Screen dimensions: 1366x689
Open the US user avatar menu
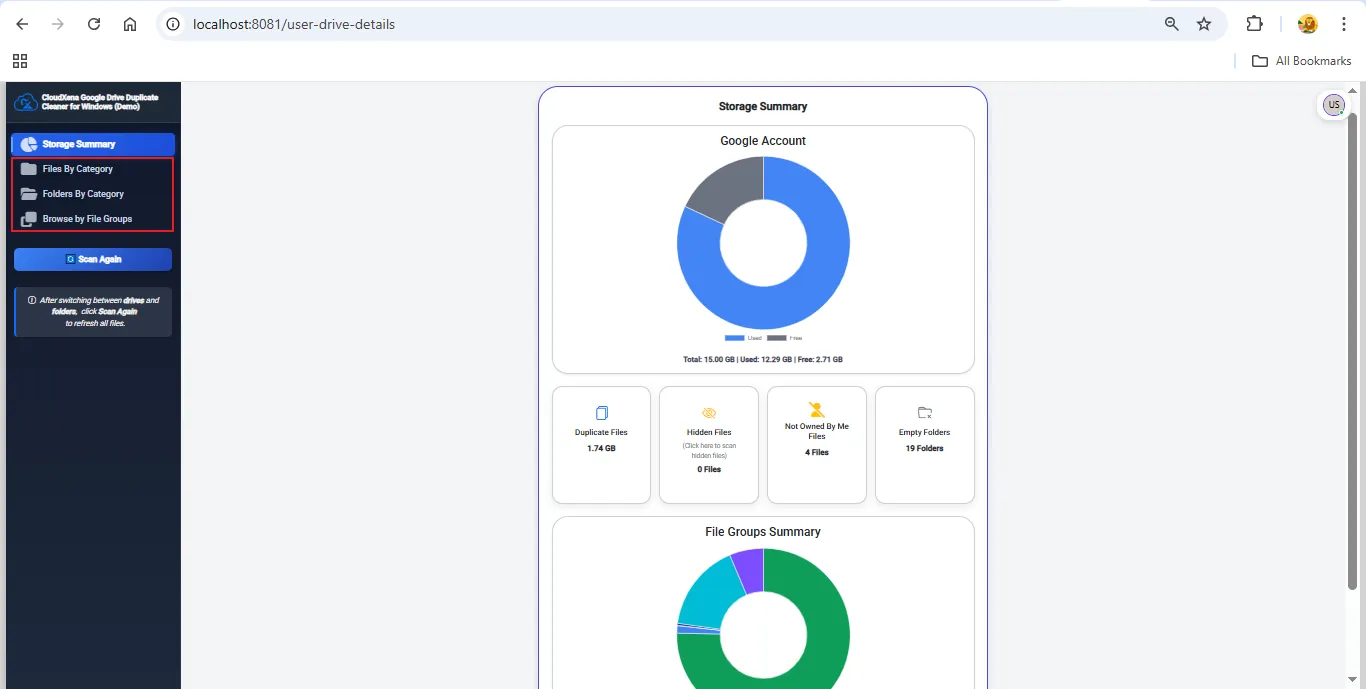point(1333,105)
